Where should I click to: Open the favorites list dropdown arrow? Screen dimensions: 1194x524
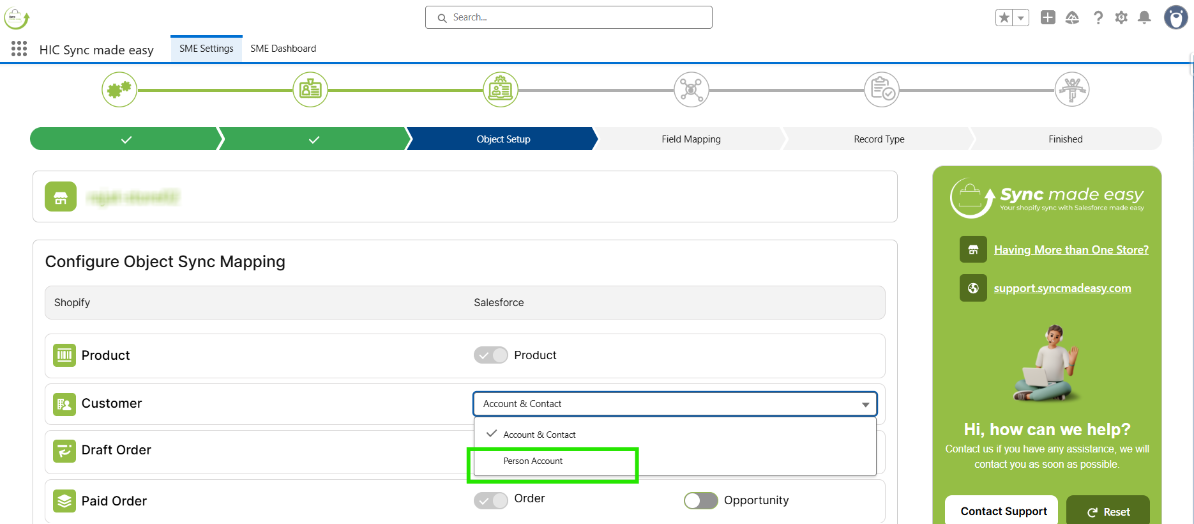click(x=1021, y=18)
